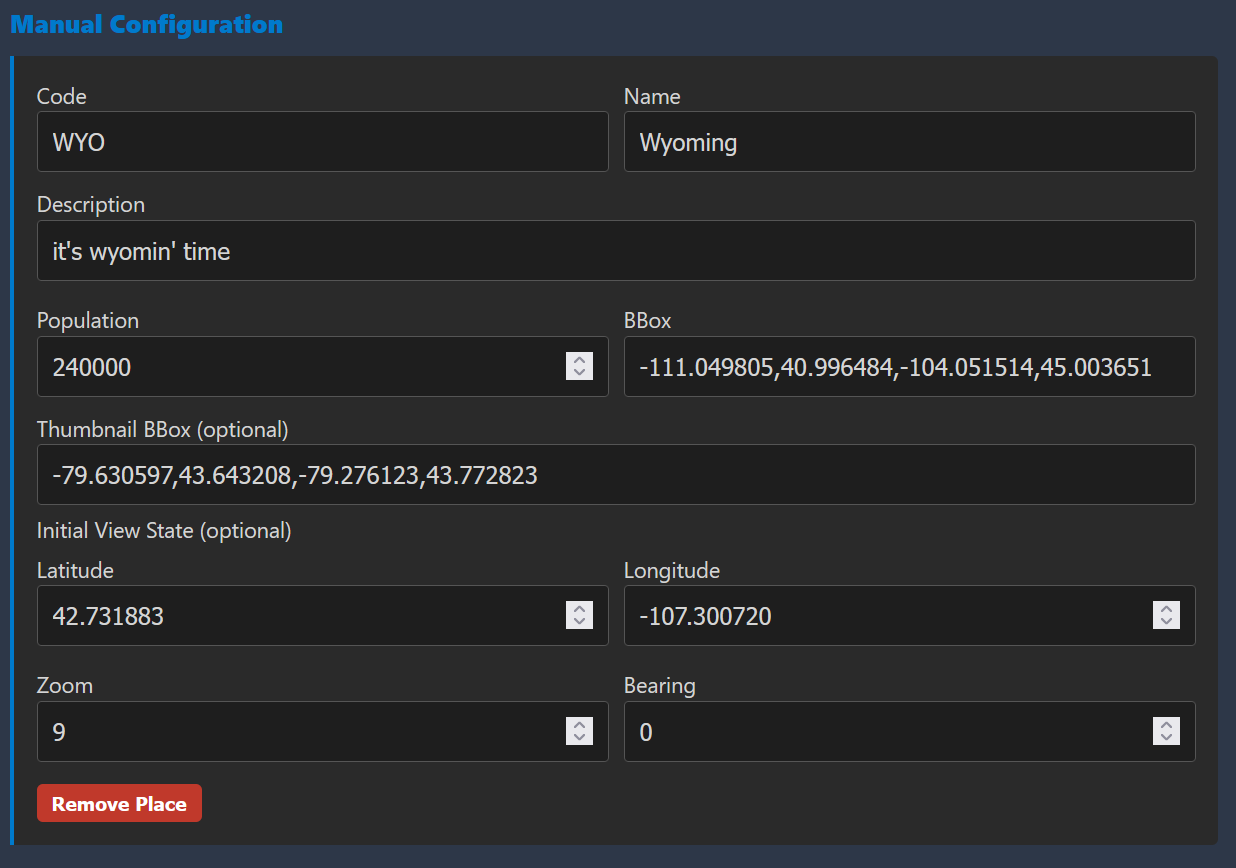Increase Bearing using the up arrow

1166,725
